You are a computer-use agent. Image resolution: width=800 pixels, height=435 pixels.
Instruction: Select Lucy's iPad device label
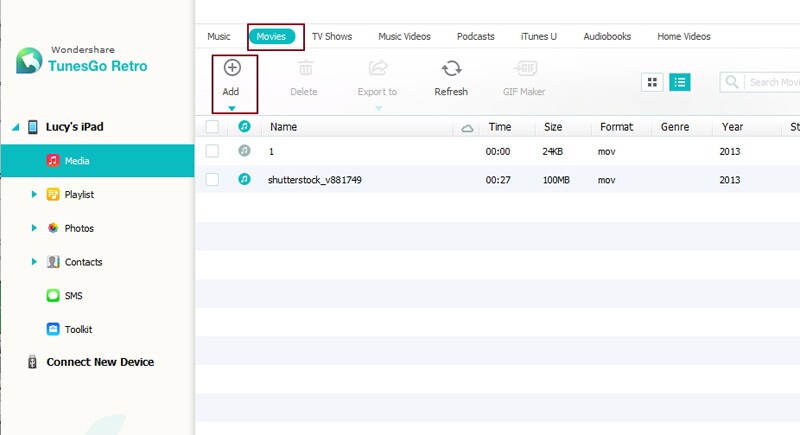(x=74, y=127)
